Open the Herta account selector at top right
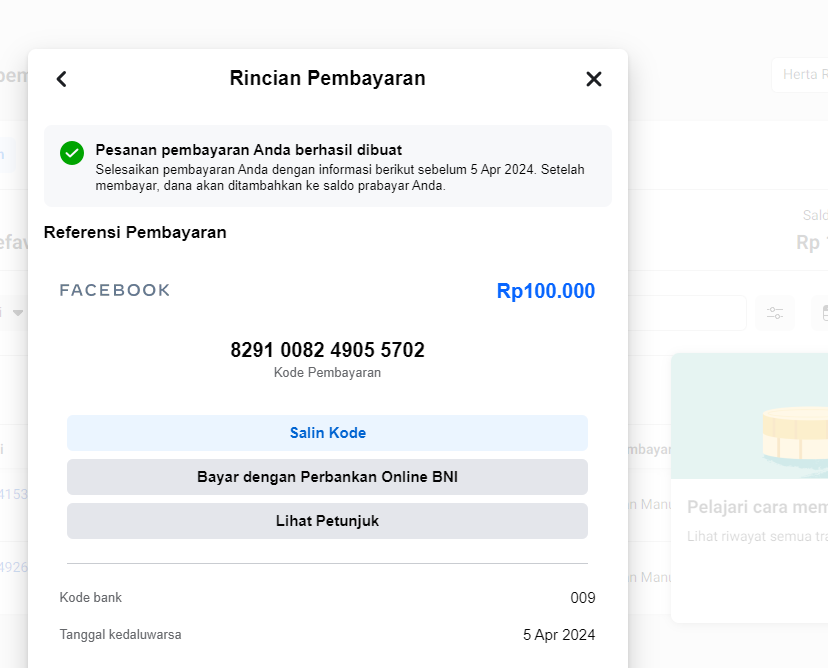 pyautogui.click(x=800, y=75)
